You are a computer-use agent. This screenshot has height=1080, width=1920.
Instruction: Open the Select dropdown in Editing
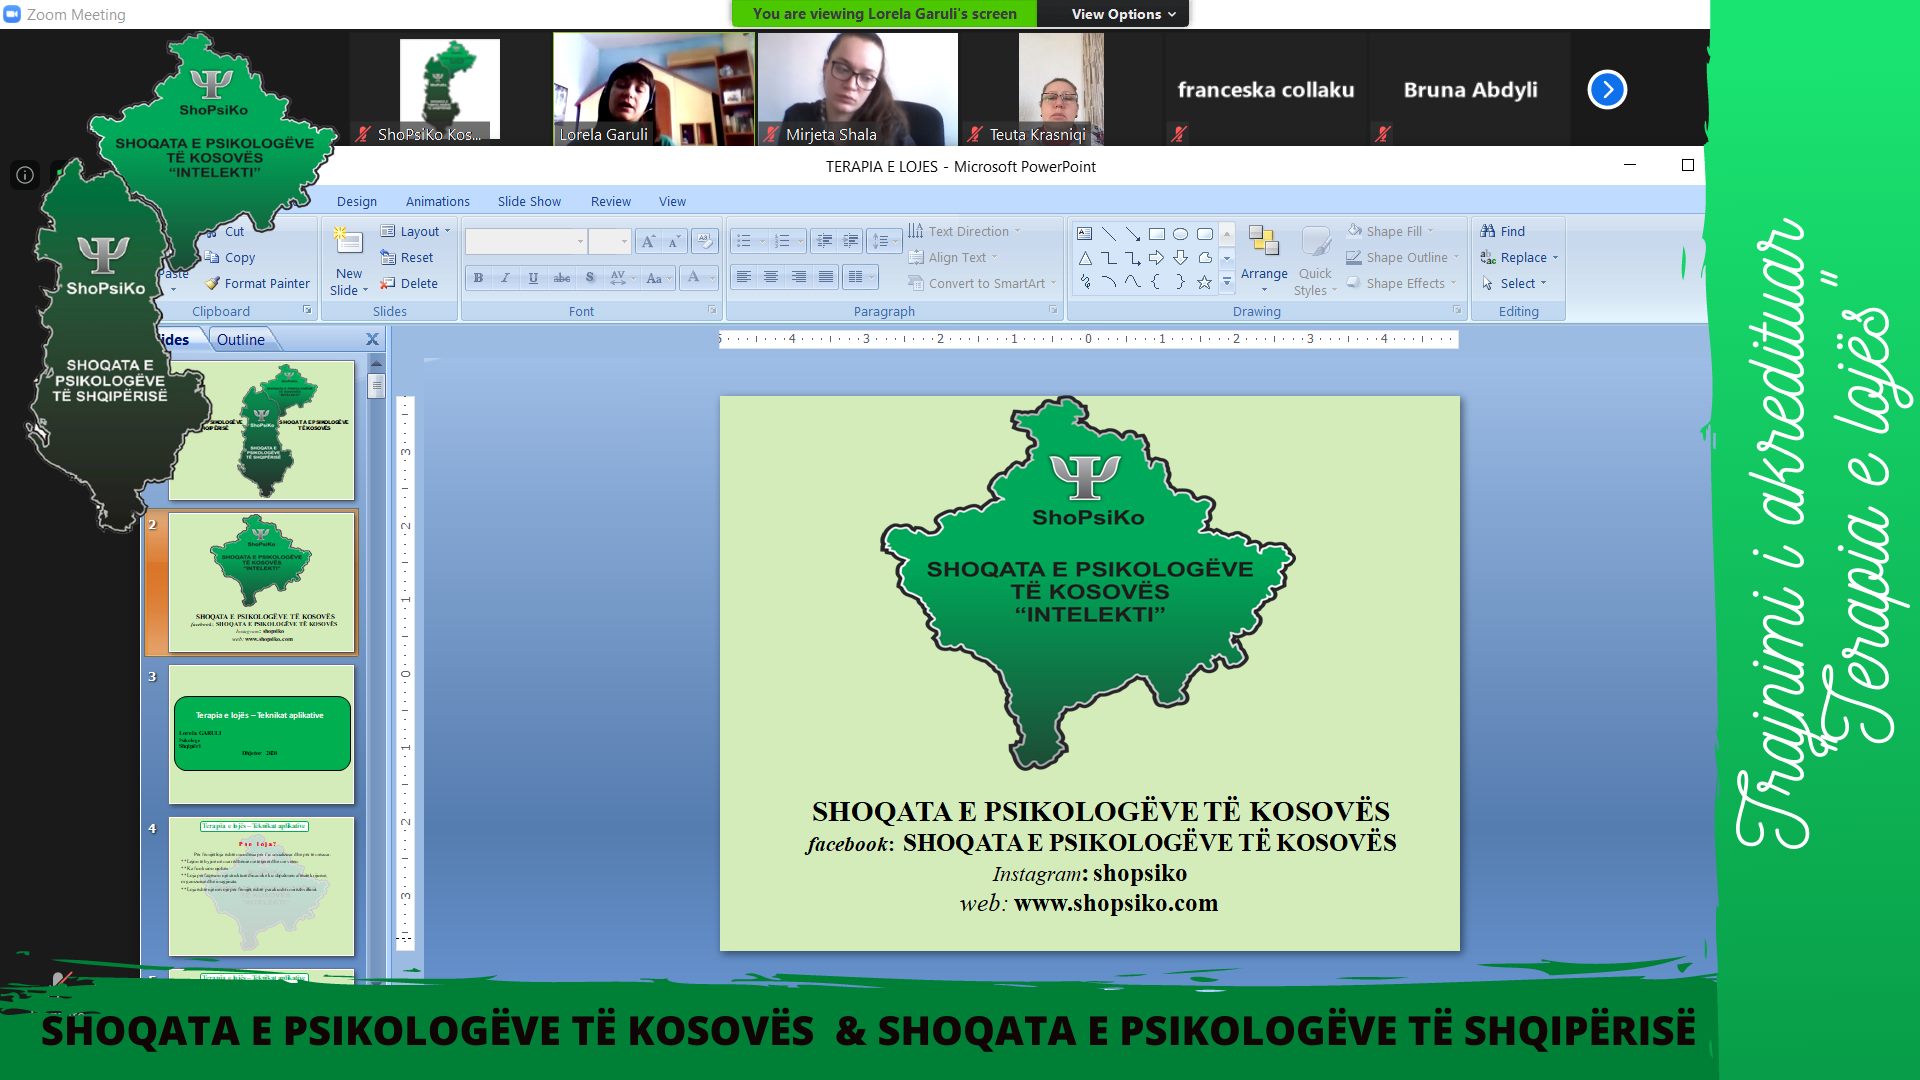coord(1514,283)
